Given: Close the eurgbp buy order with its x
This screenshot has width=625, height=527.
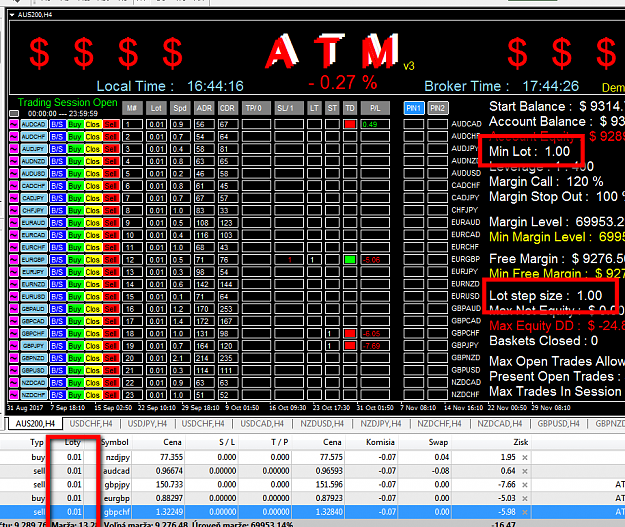Looking at the screenshot, I should (525, 498).
